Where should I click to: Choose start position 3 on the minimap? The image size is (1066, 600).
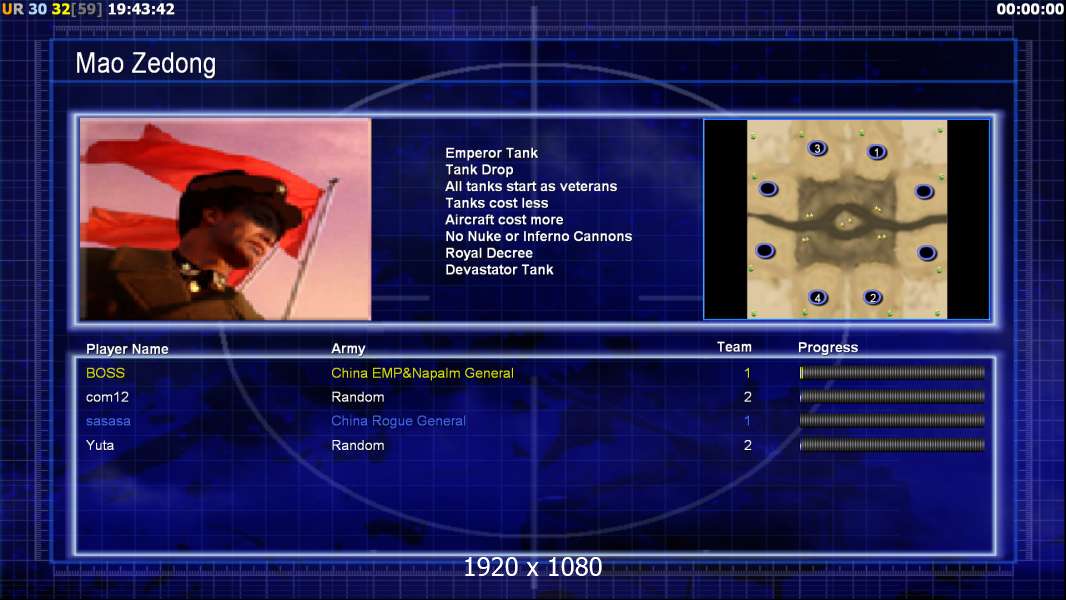pyautogui.click(x=817, y=148)
